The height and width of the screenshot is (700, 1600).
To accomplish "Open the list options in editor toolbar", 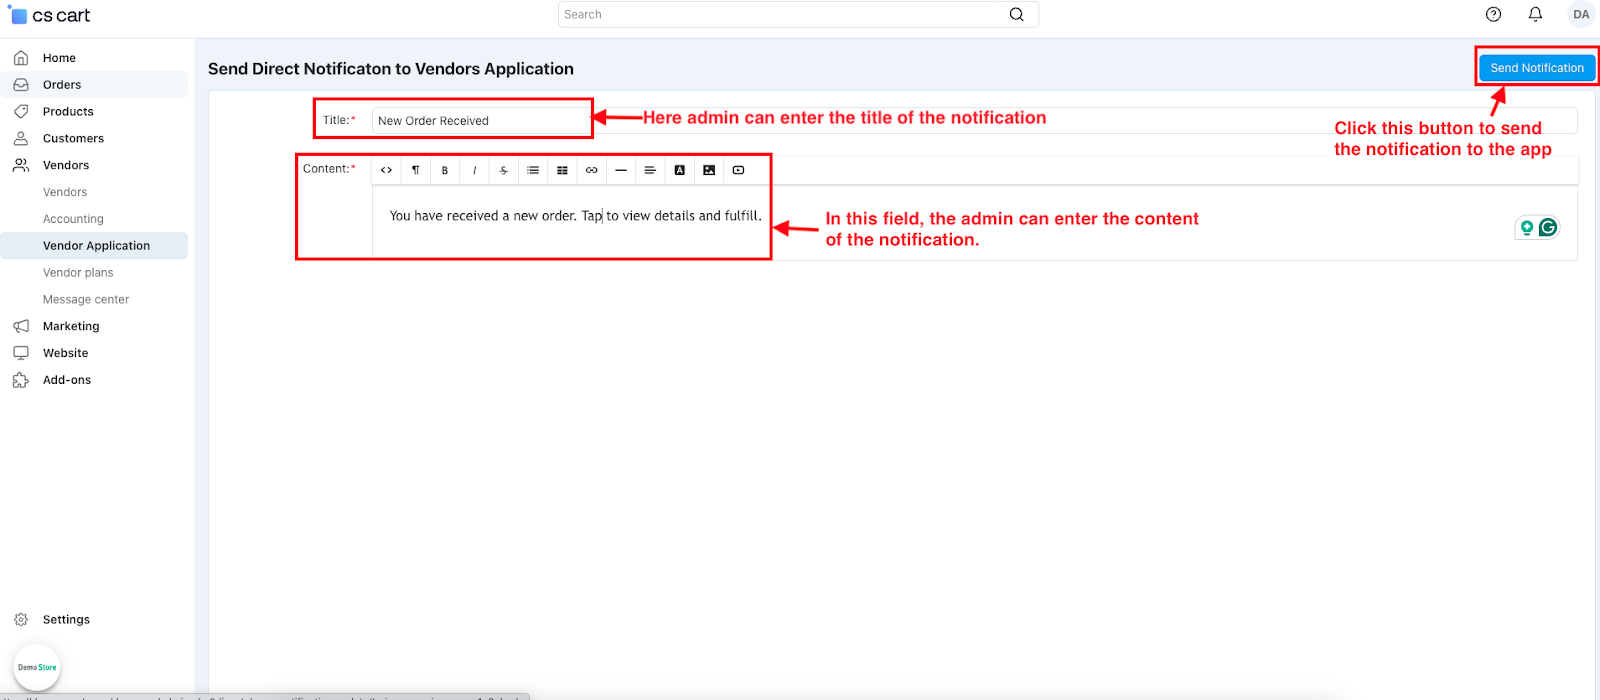I will point(533,170).
